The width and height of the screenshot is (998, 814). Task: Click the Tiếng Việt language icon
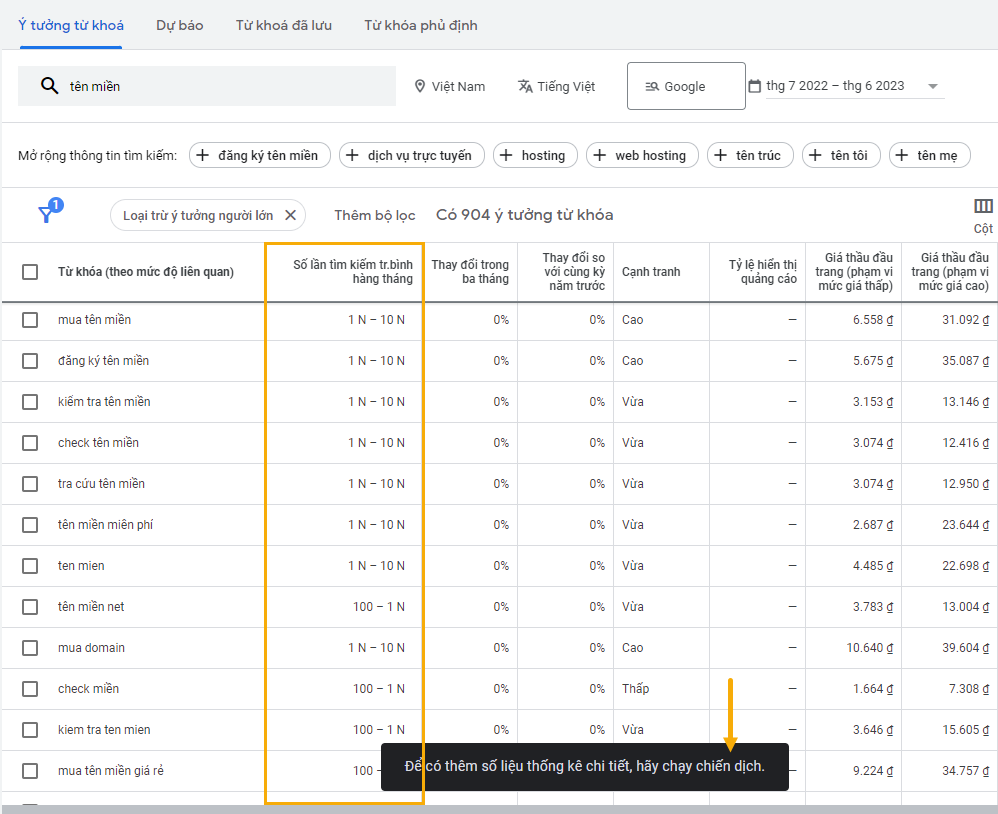pyautogui.click(x=525, y=86)
